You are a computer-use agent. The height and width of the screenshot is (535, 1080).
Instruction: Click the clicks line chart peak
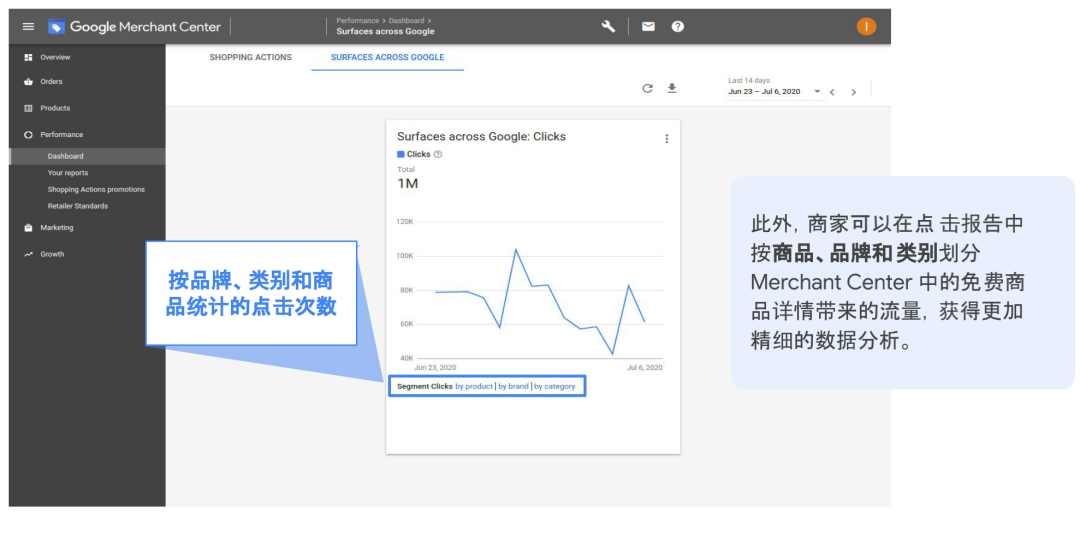point(515,249)
